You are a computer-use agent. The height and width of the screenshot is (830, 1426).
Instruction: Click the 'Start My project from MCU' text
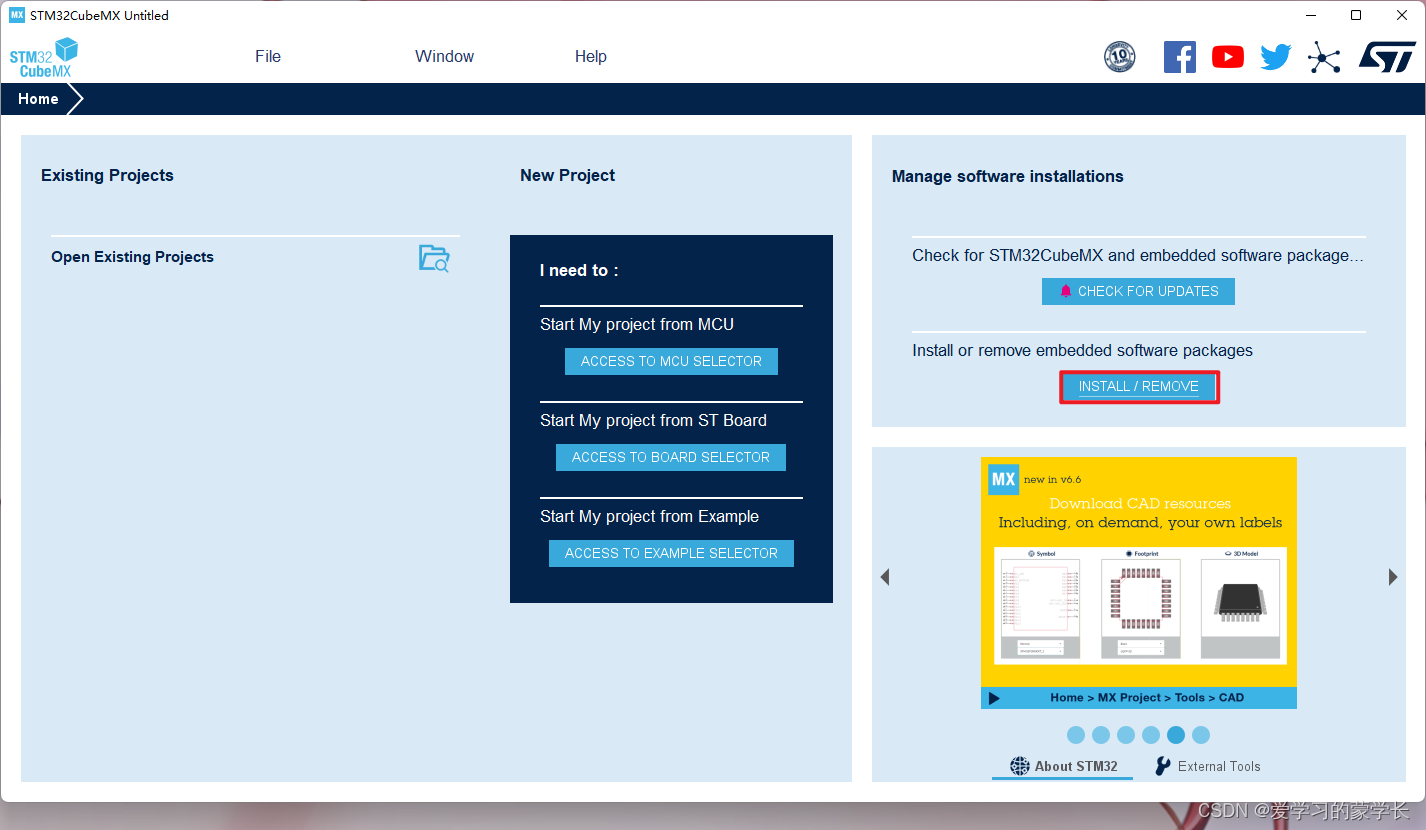(637, 324)
